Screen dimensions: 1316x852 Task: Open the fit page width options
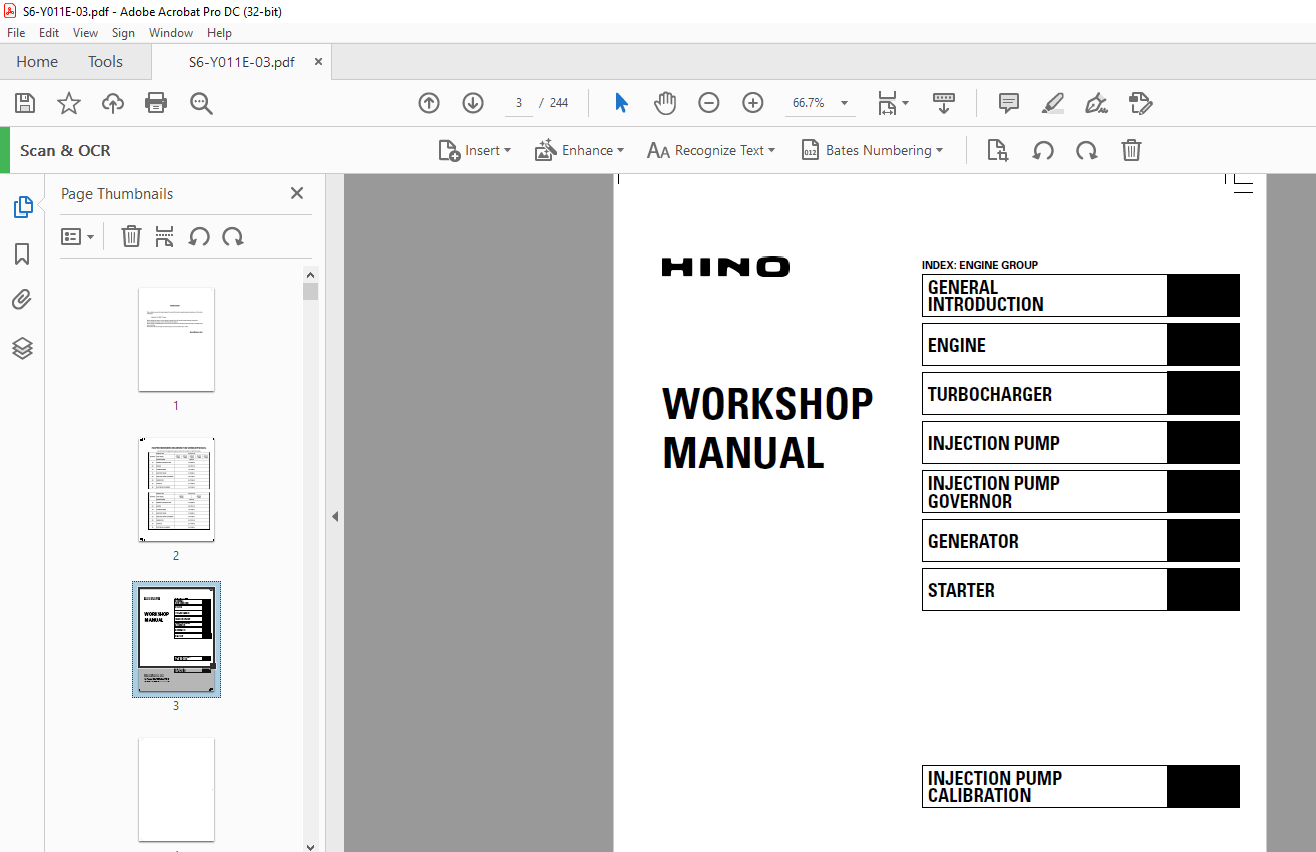892,103
